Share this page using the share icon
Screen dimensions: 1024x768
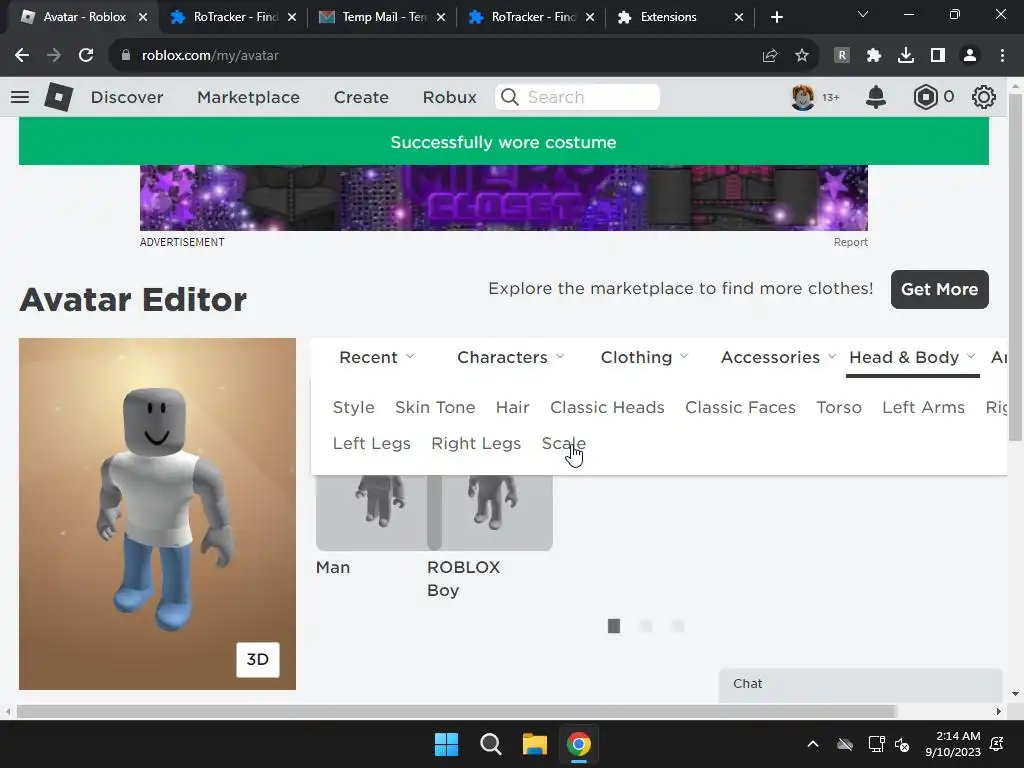[770, 56]
